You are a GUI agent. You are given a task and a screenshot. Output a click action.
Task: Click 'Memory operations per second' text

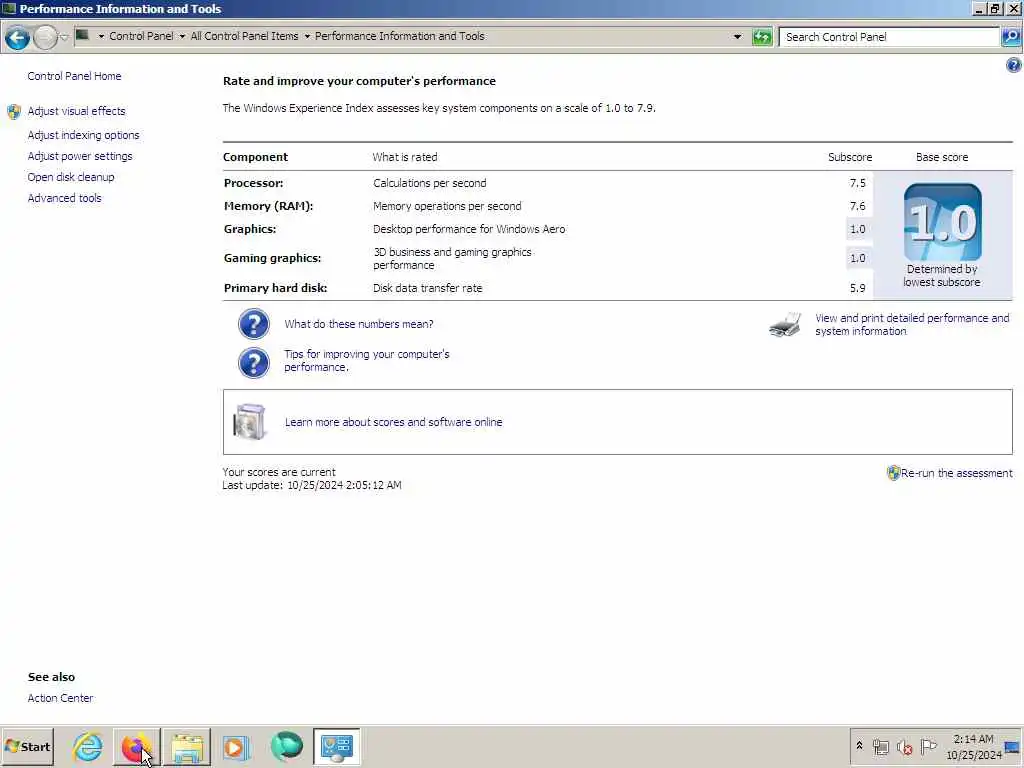pyautogui.click(x=447, y=206)
